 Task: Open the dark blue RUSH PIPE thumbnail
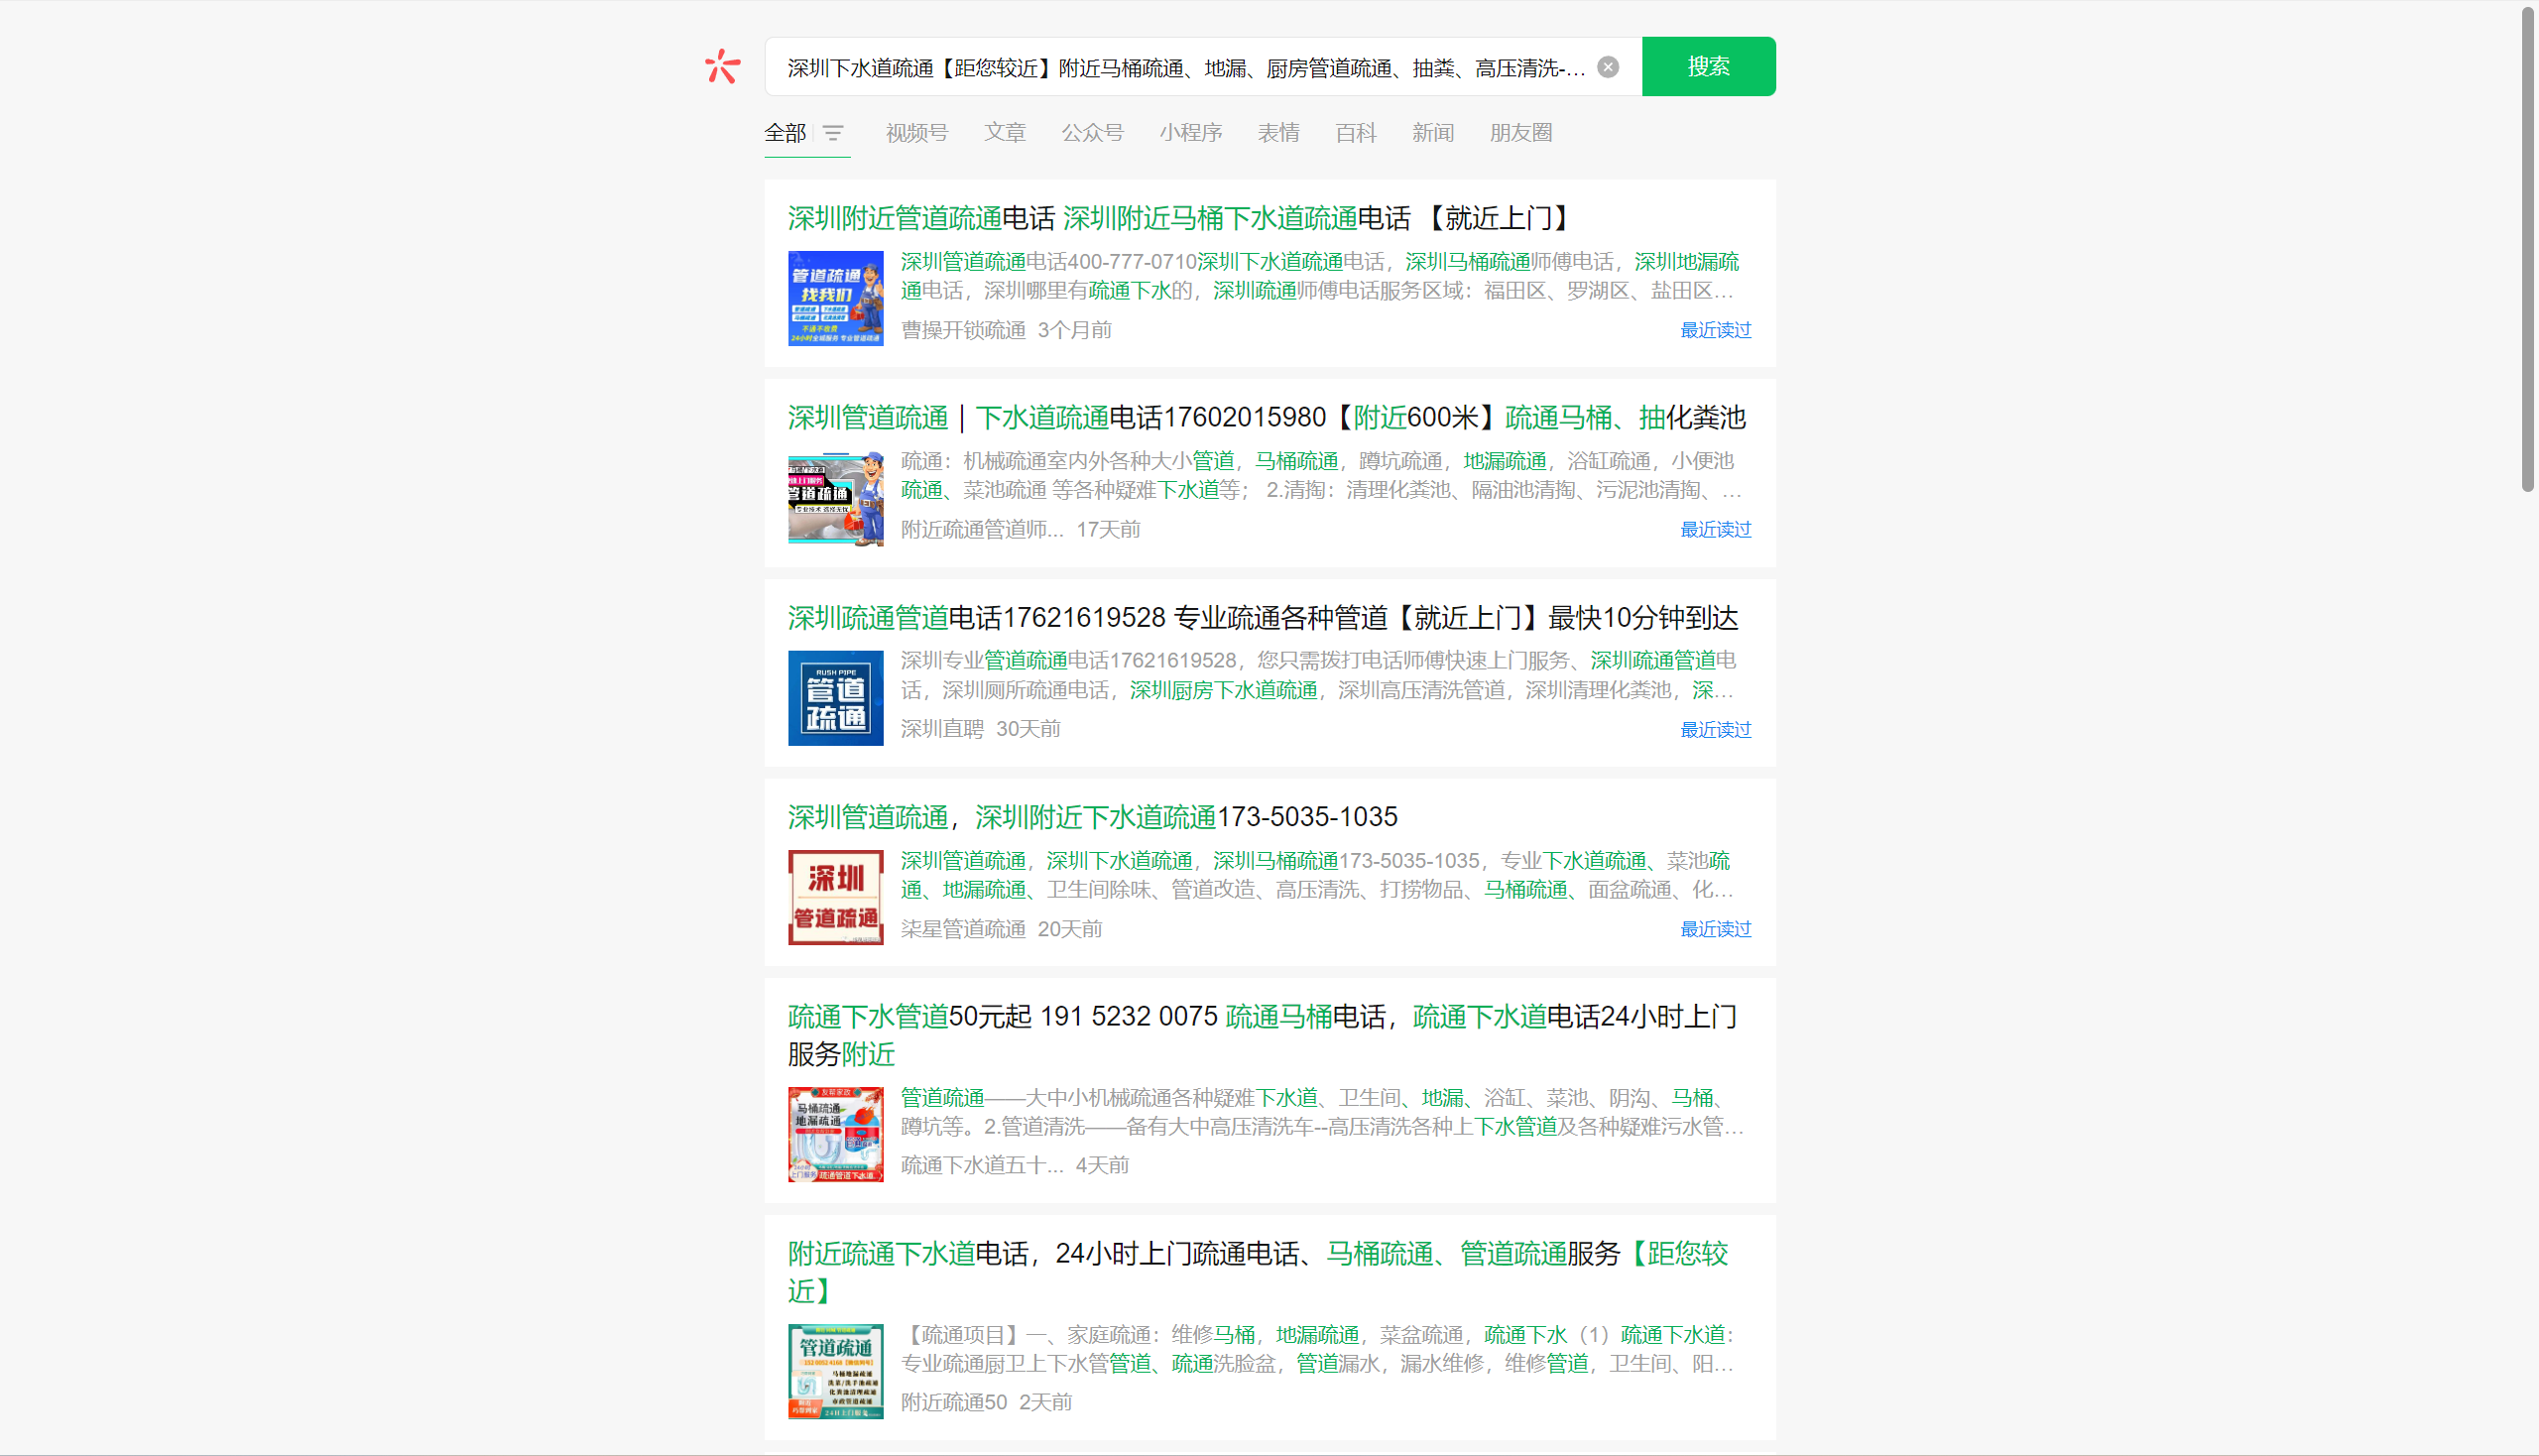[835, 698]
